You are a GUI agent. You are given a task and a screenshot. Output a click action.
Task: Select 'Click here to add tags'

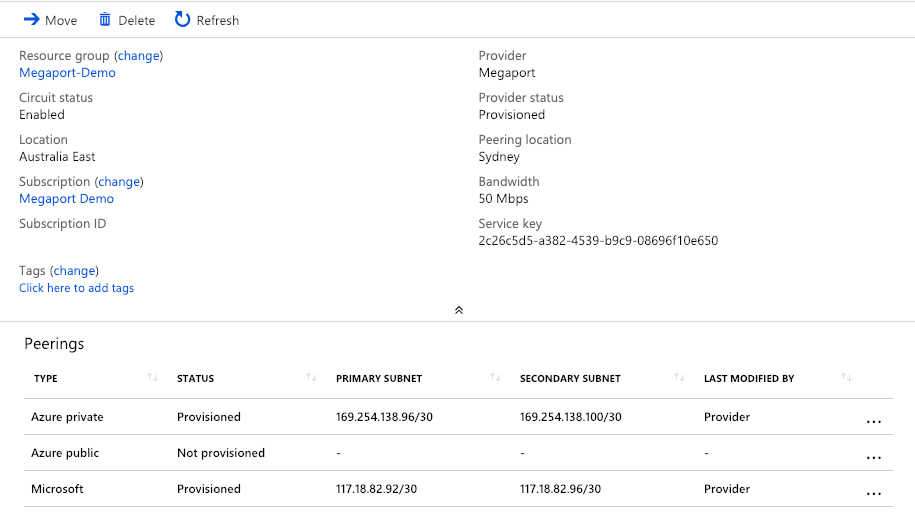click(76, 288)
